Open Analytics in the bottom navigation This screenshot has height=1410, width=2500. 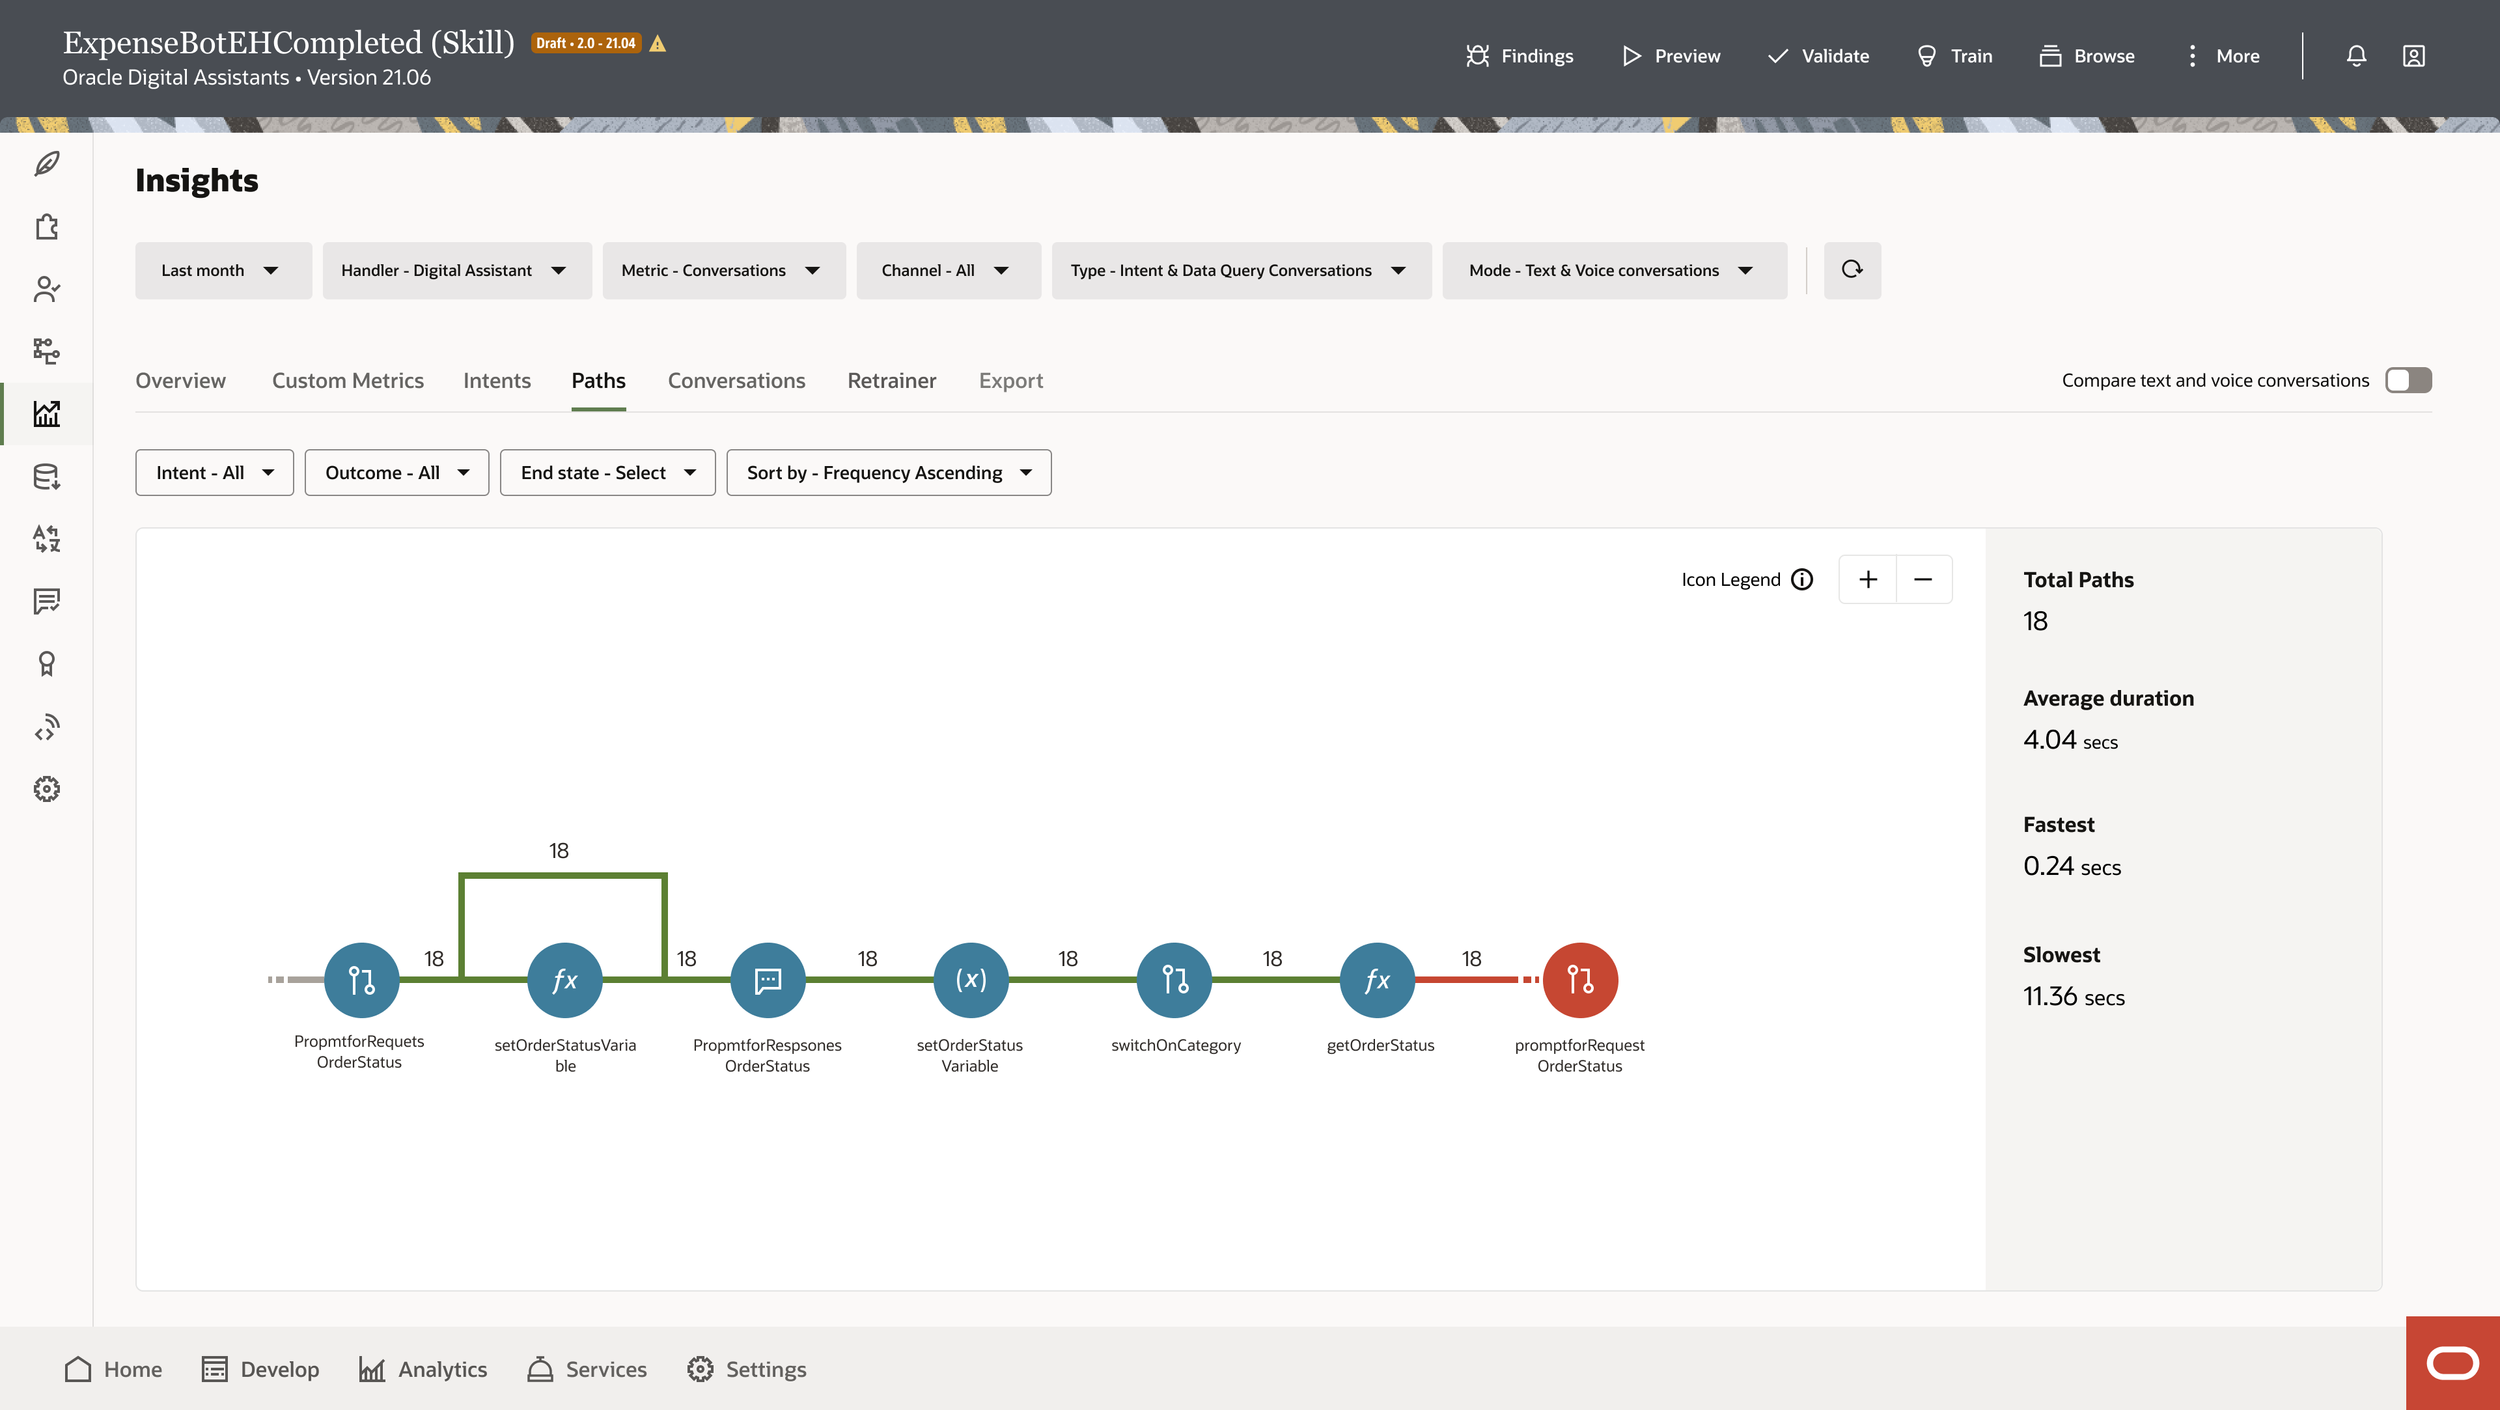[x=422, y=1369]
